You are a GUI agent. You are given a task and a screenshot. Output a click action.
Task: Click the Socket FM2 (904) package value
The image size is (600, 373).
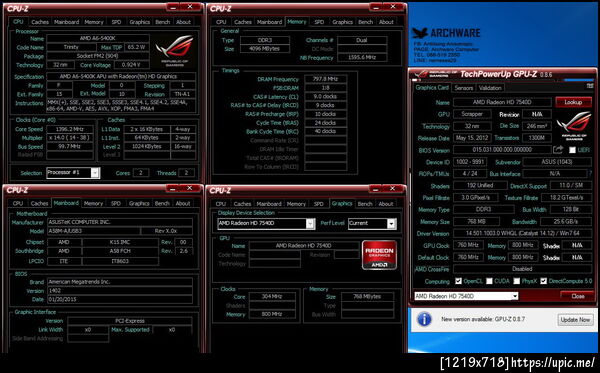pos(98,56)
